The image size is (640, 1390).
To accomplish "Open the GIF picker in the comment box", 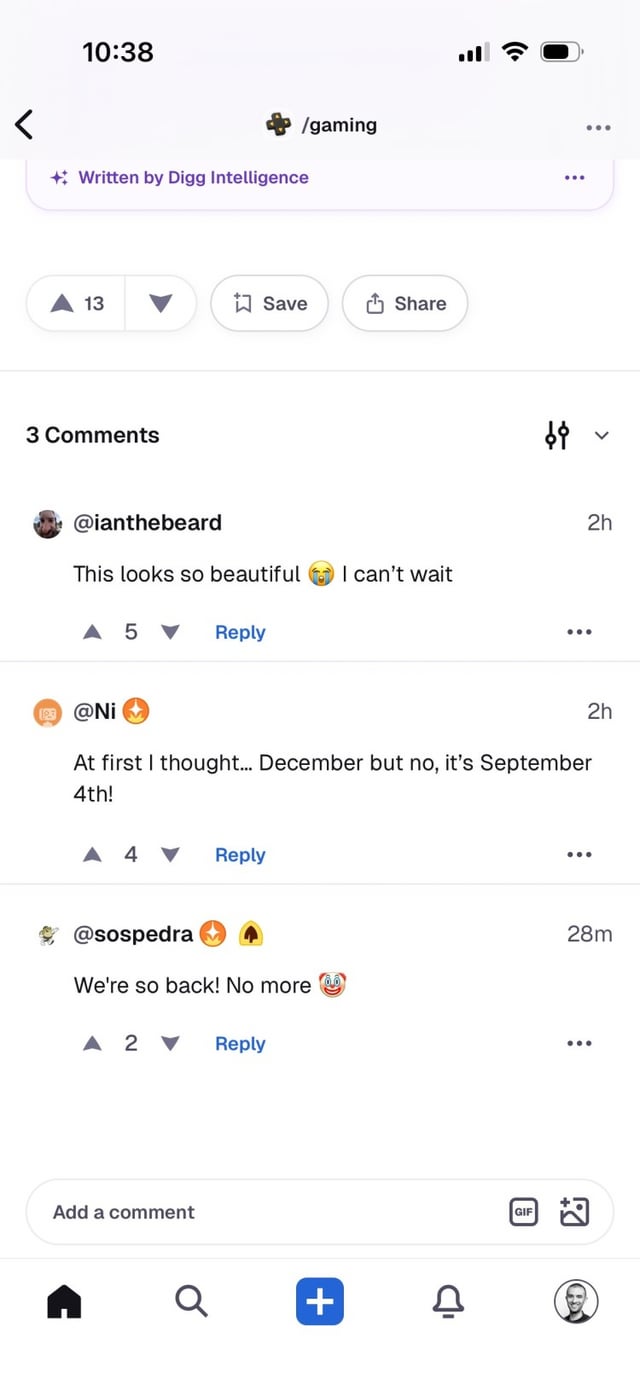I will coord(524,1212).
